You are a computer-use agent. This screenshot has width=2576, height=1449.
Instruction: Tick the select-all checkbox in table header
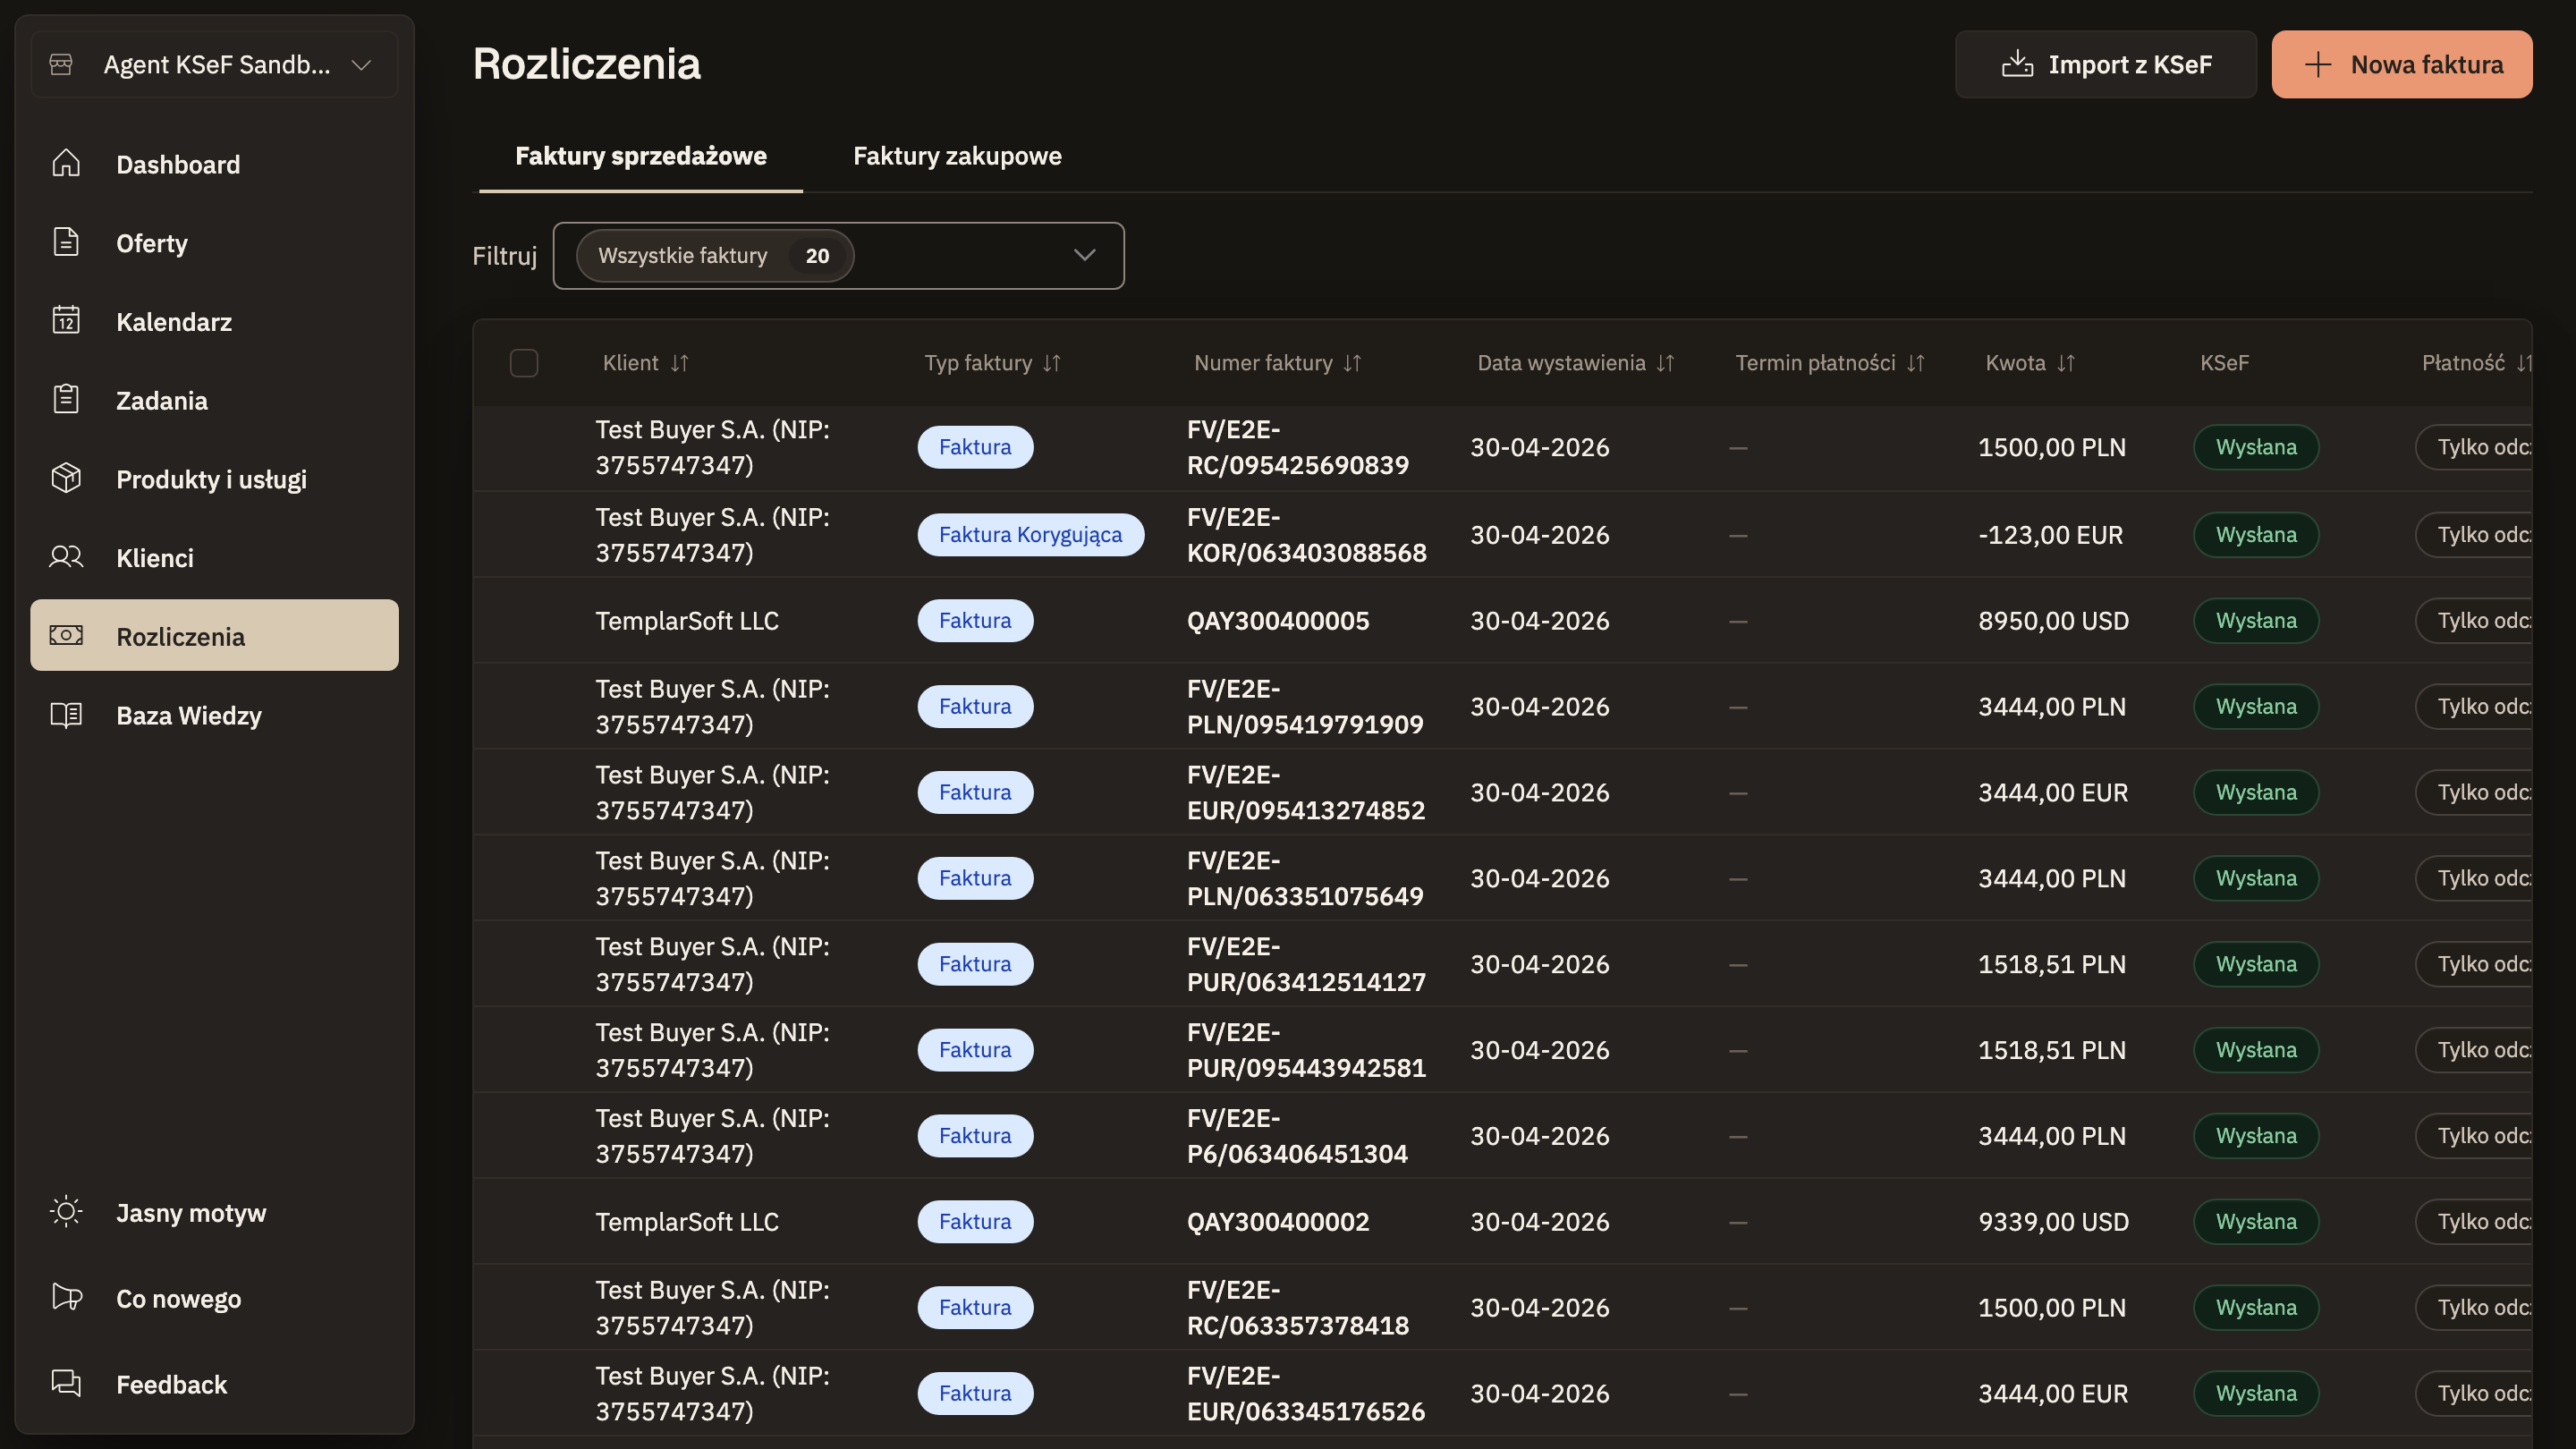pos(524,363)
